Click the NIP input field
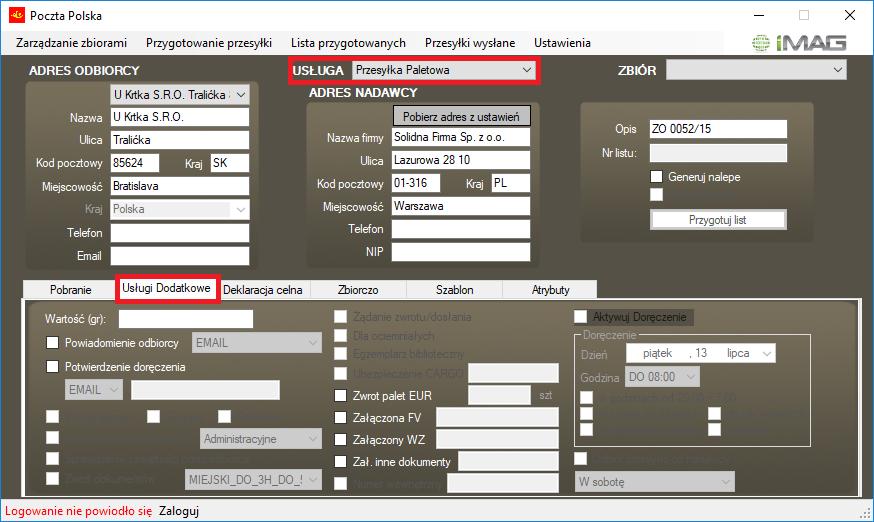Viewport: 874px width, 522px height. [x=461, y=252]
